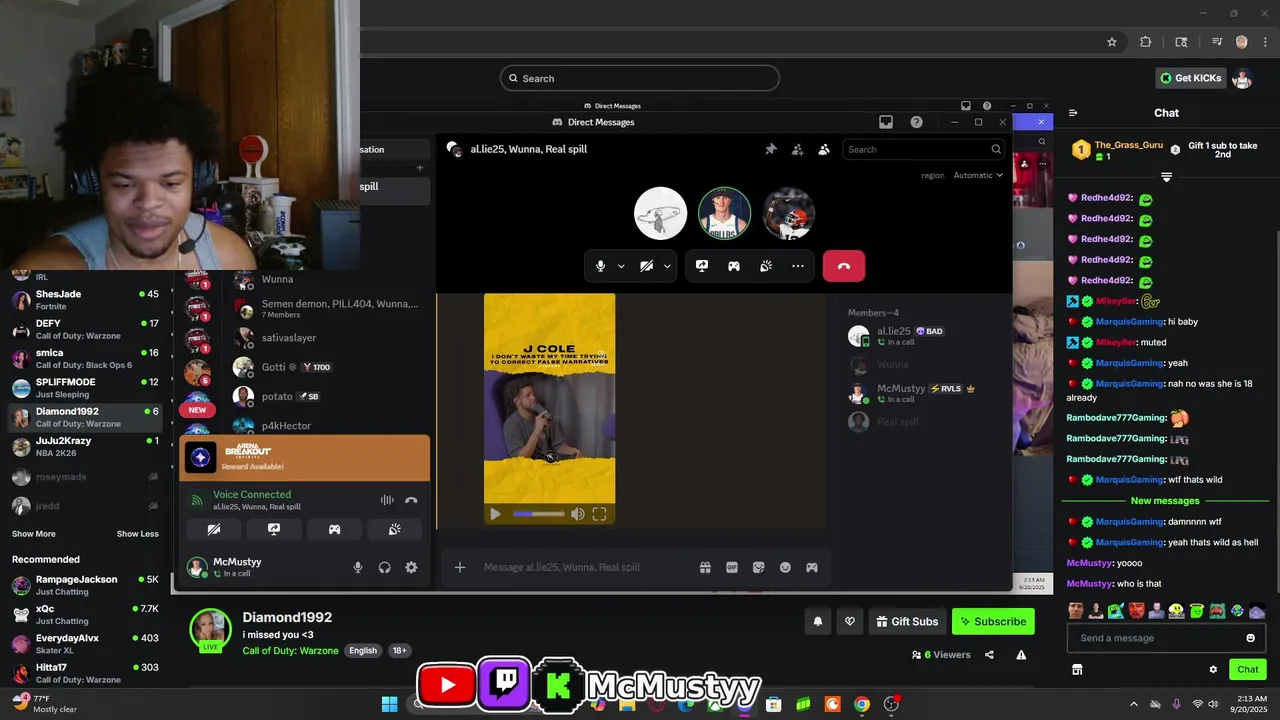Click Discord conversation search field
This screenshot has height=720, width=1280.
[923, 149]
